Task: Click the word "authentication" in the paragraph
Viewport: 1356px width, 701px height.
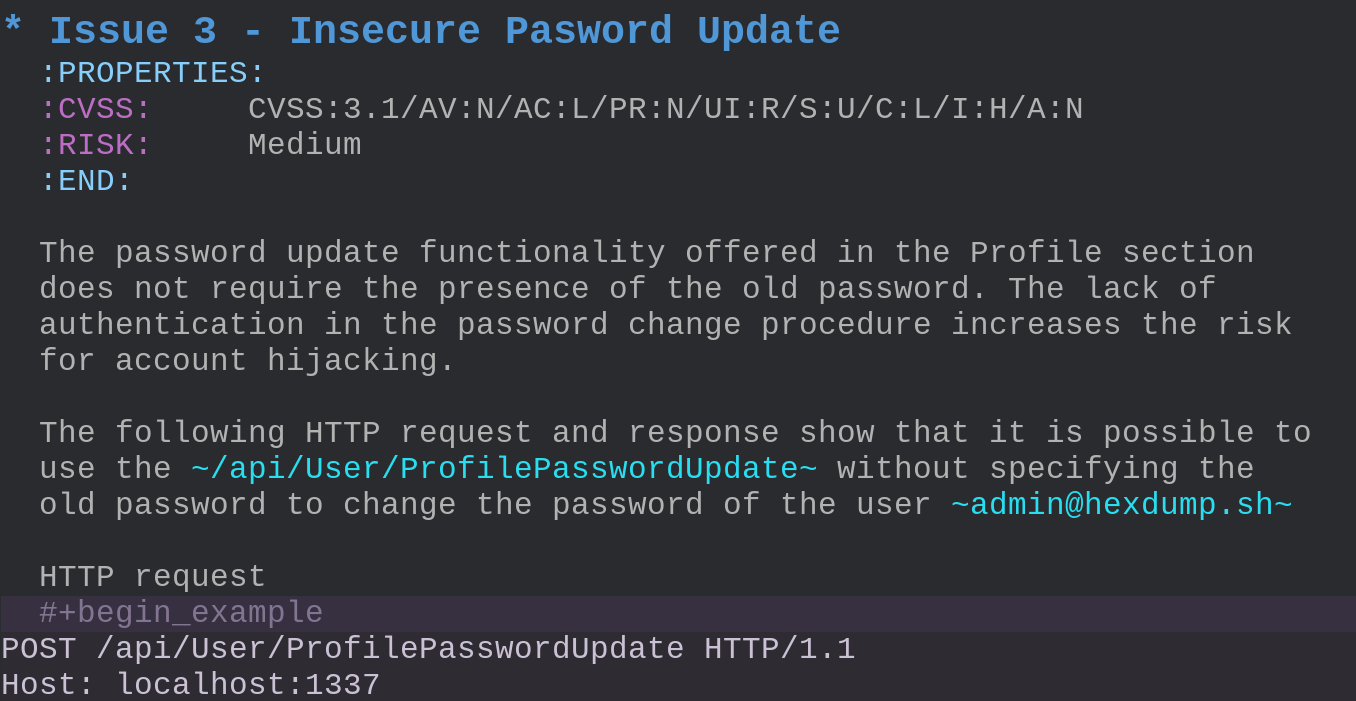Action: coord(171,325)
